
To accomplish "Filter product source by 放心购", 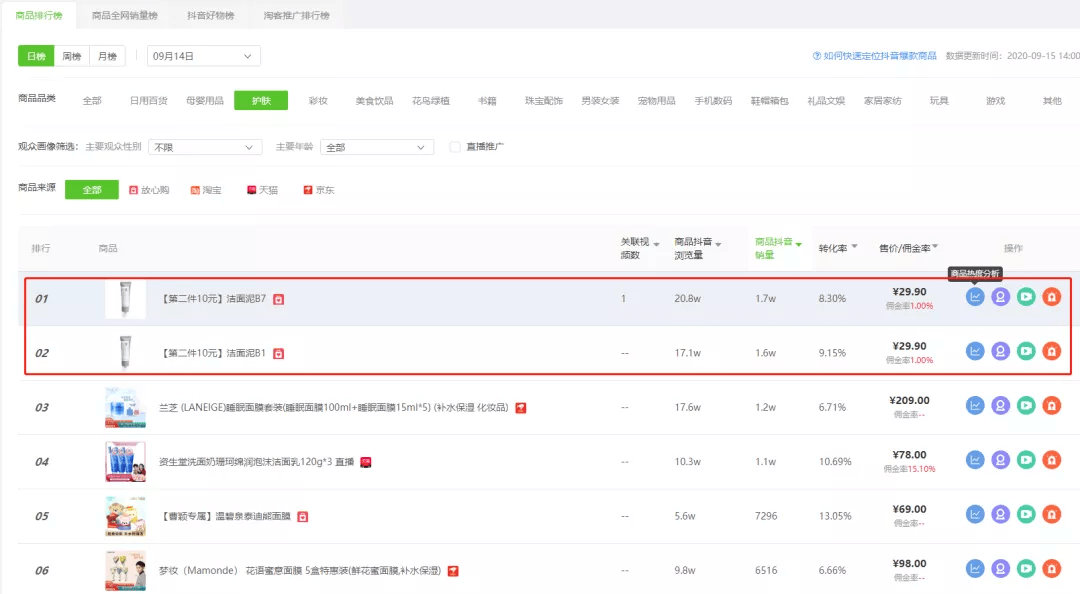I will [149, 190].
